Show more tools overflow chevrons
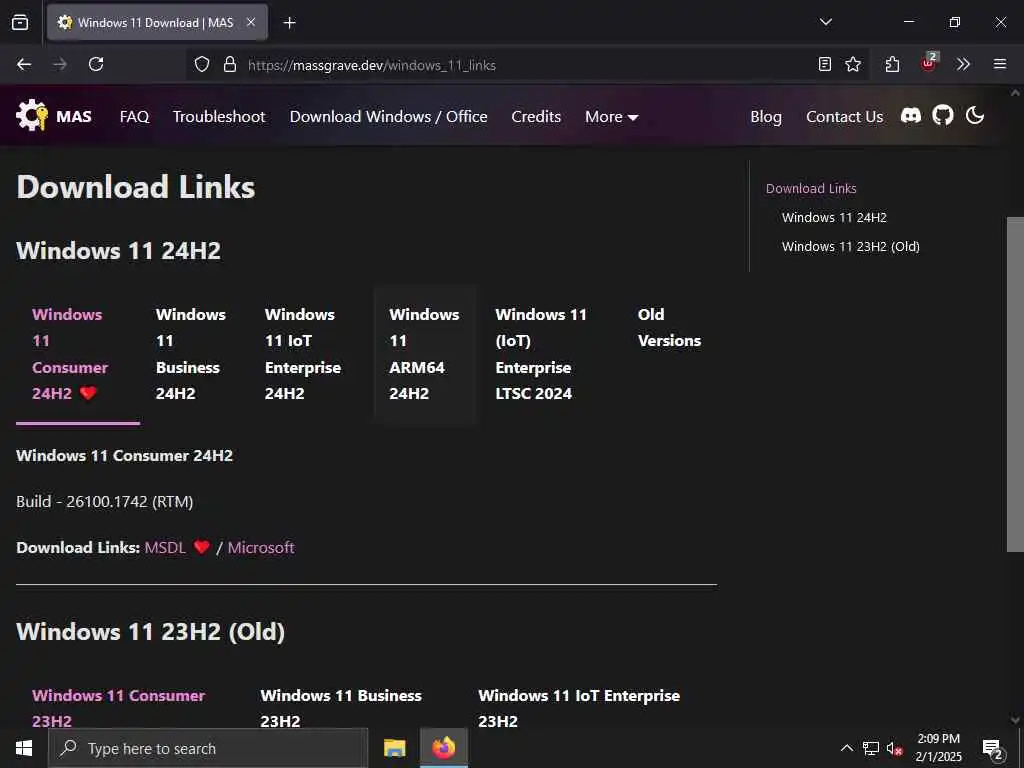 [x=963, y=64]
